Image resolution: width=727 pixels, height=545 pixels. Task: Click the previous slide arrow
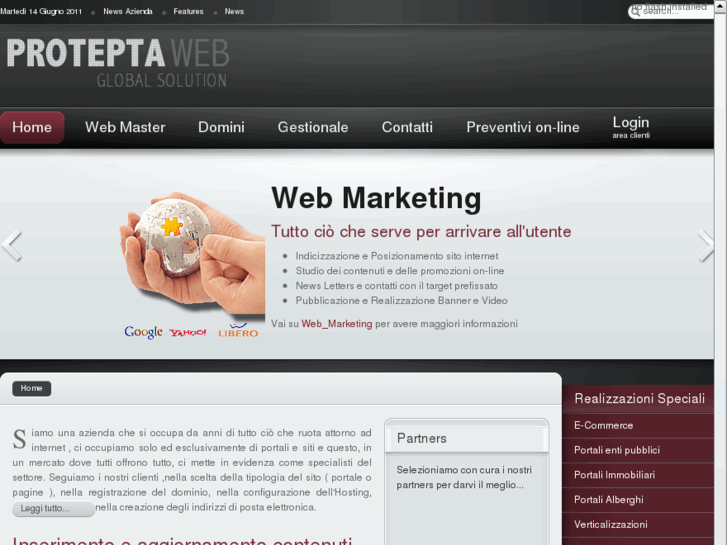click(12, 245)
